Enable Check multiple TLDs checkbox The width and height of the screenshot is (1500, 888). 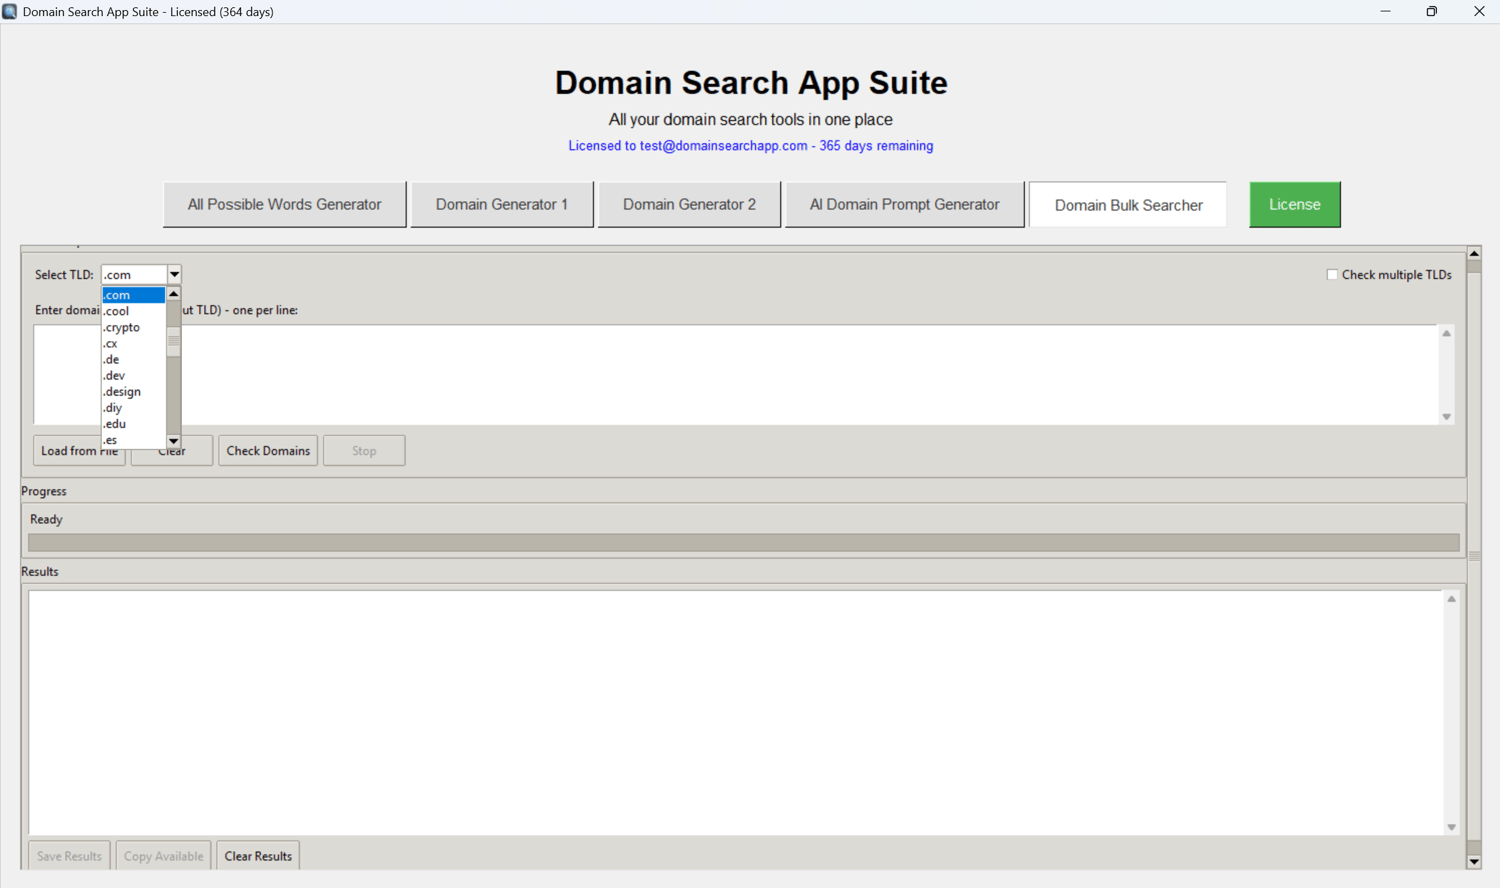pyautogui.click(x=1332, y=274)
